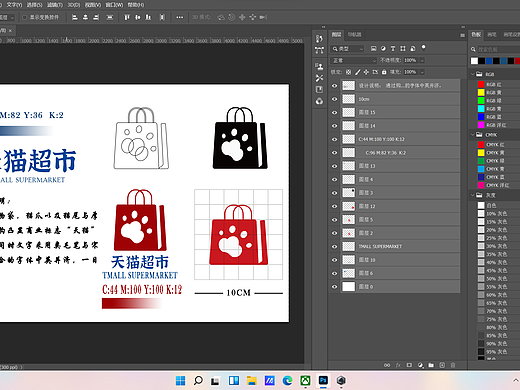This screenshot has height=390, width=520.
Task: Hide layer 图层 6 via eye icon
Action: [335, 273]
